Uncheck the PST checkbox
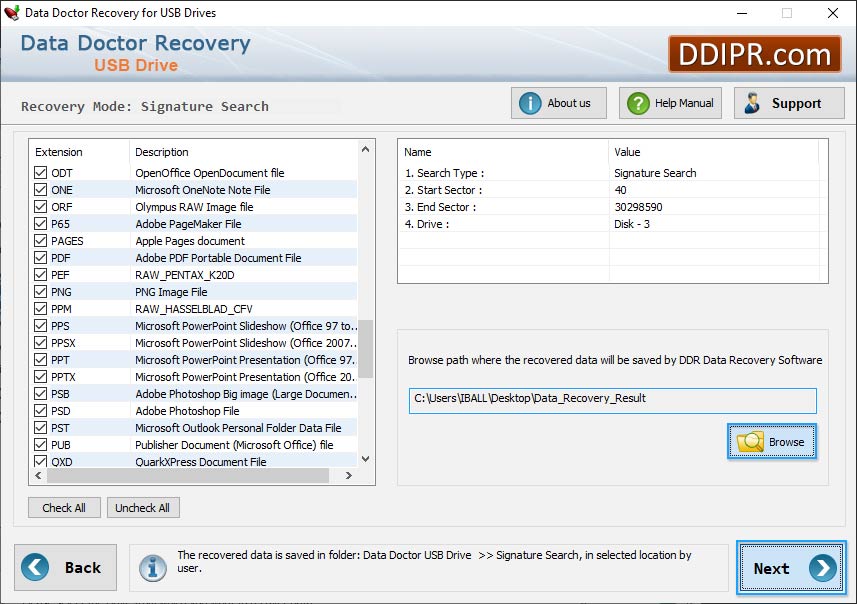Viewport: 857px width, 604px height. click(40, 427)
